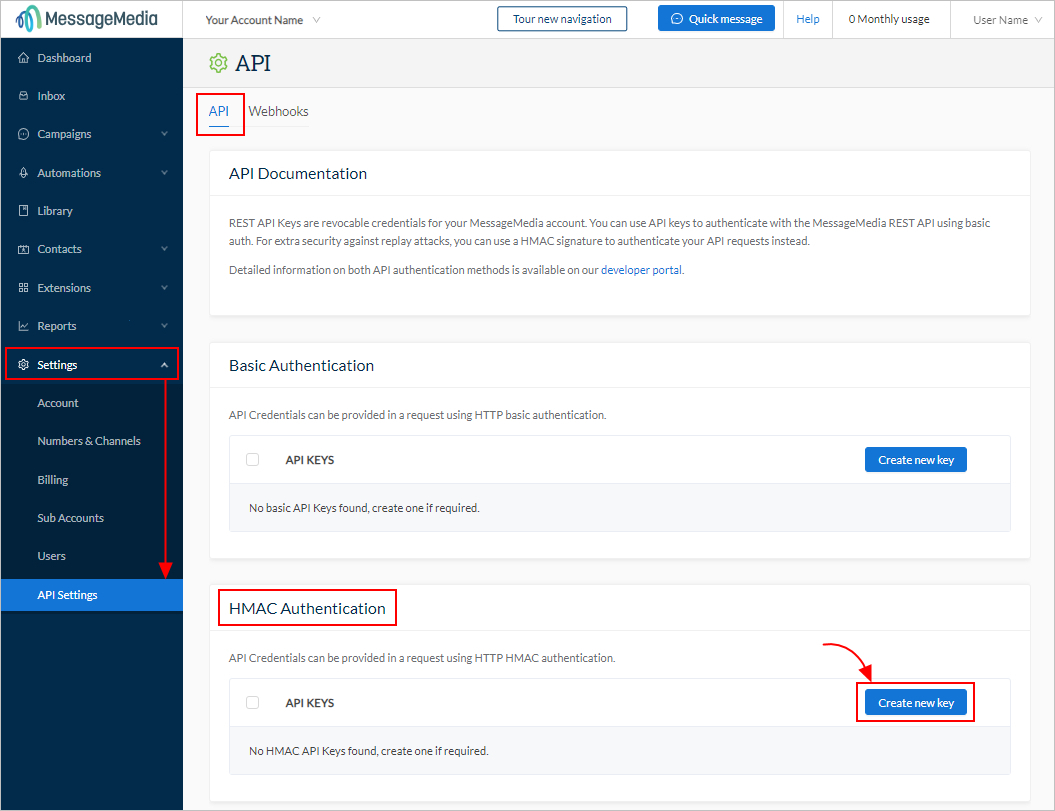Open the Your Account Name dropdown
This screenshot has width=1055, height=811.
click(x=262, y=20)
